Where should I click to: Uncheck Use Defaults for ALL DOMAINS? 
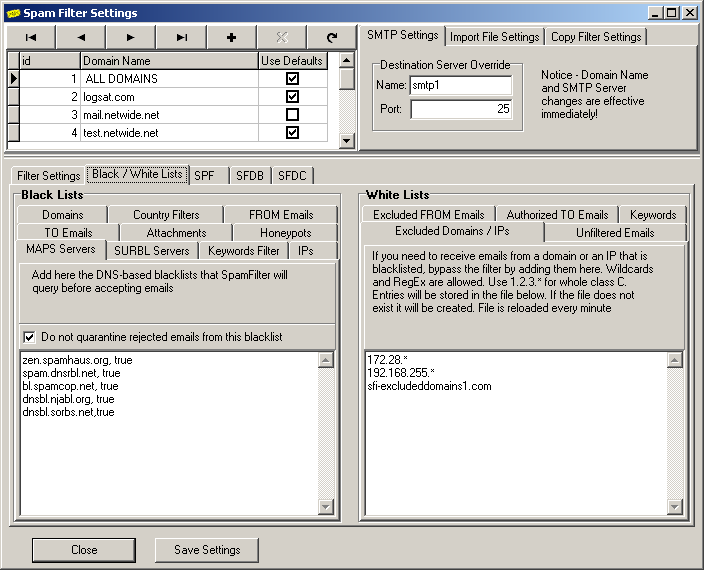[292, 78]
